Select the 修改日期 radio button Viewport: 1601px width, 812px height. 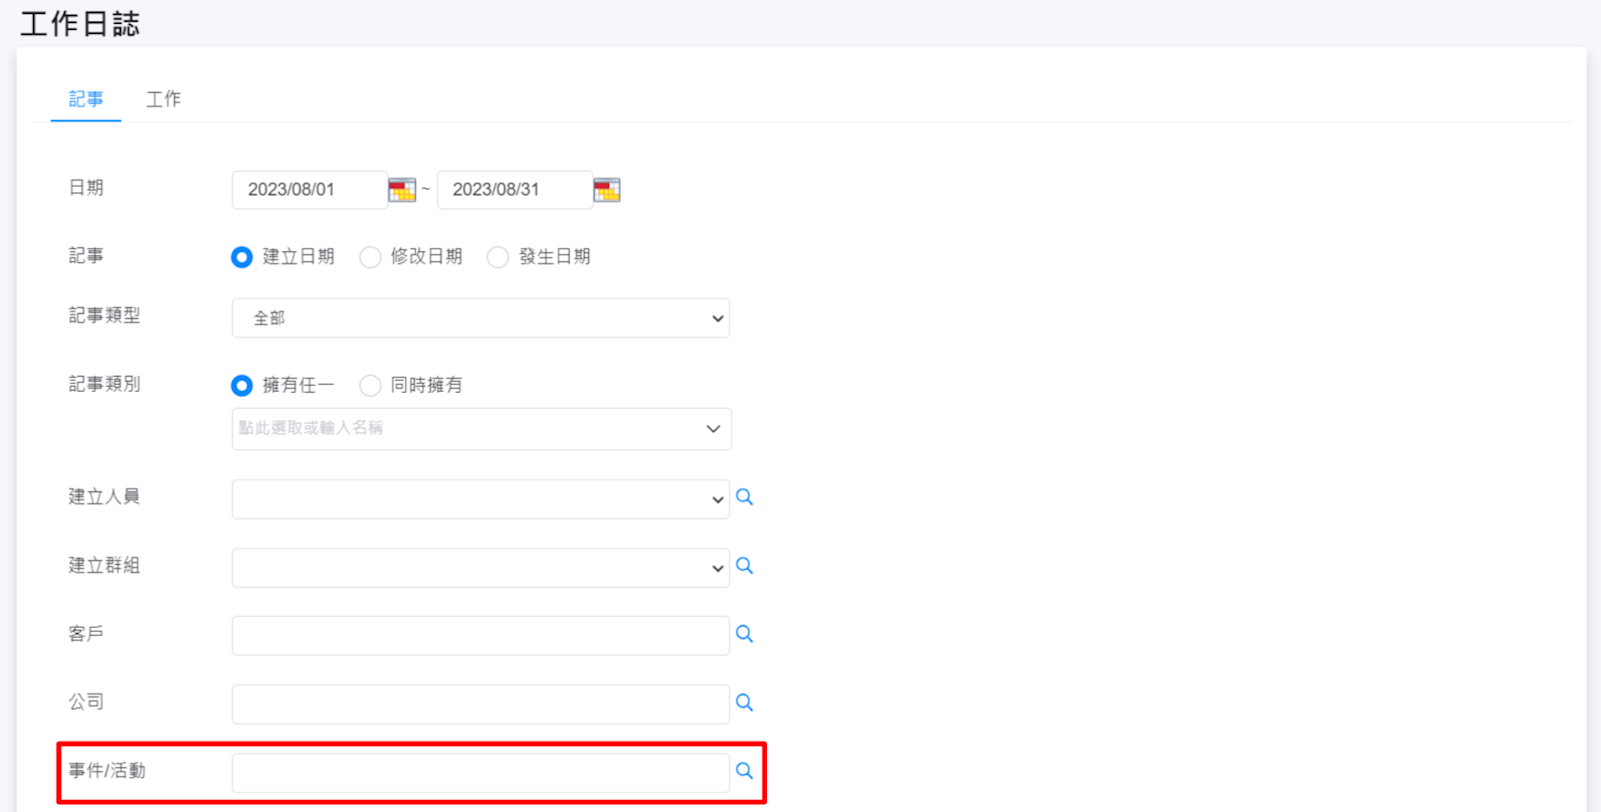(x=370, y=257)
